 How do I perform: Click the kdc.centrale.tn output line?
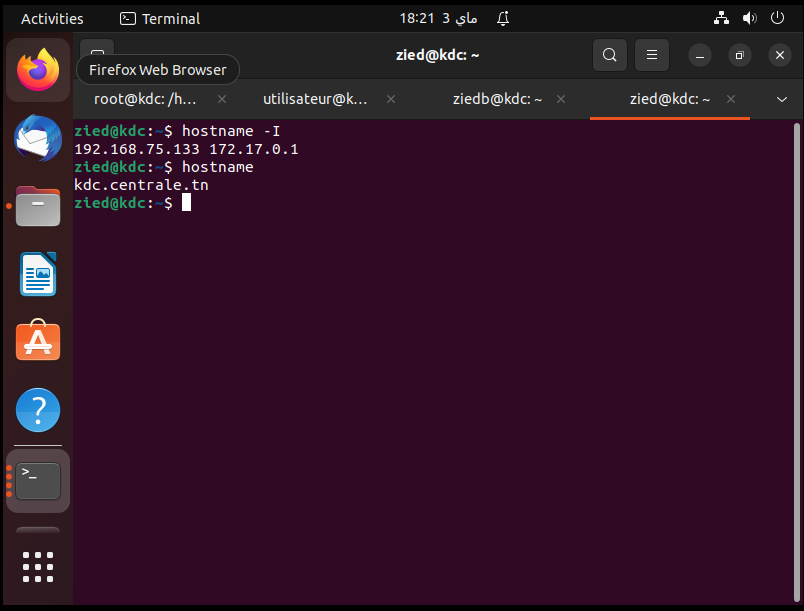141,185
